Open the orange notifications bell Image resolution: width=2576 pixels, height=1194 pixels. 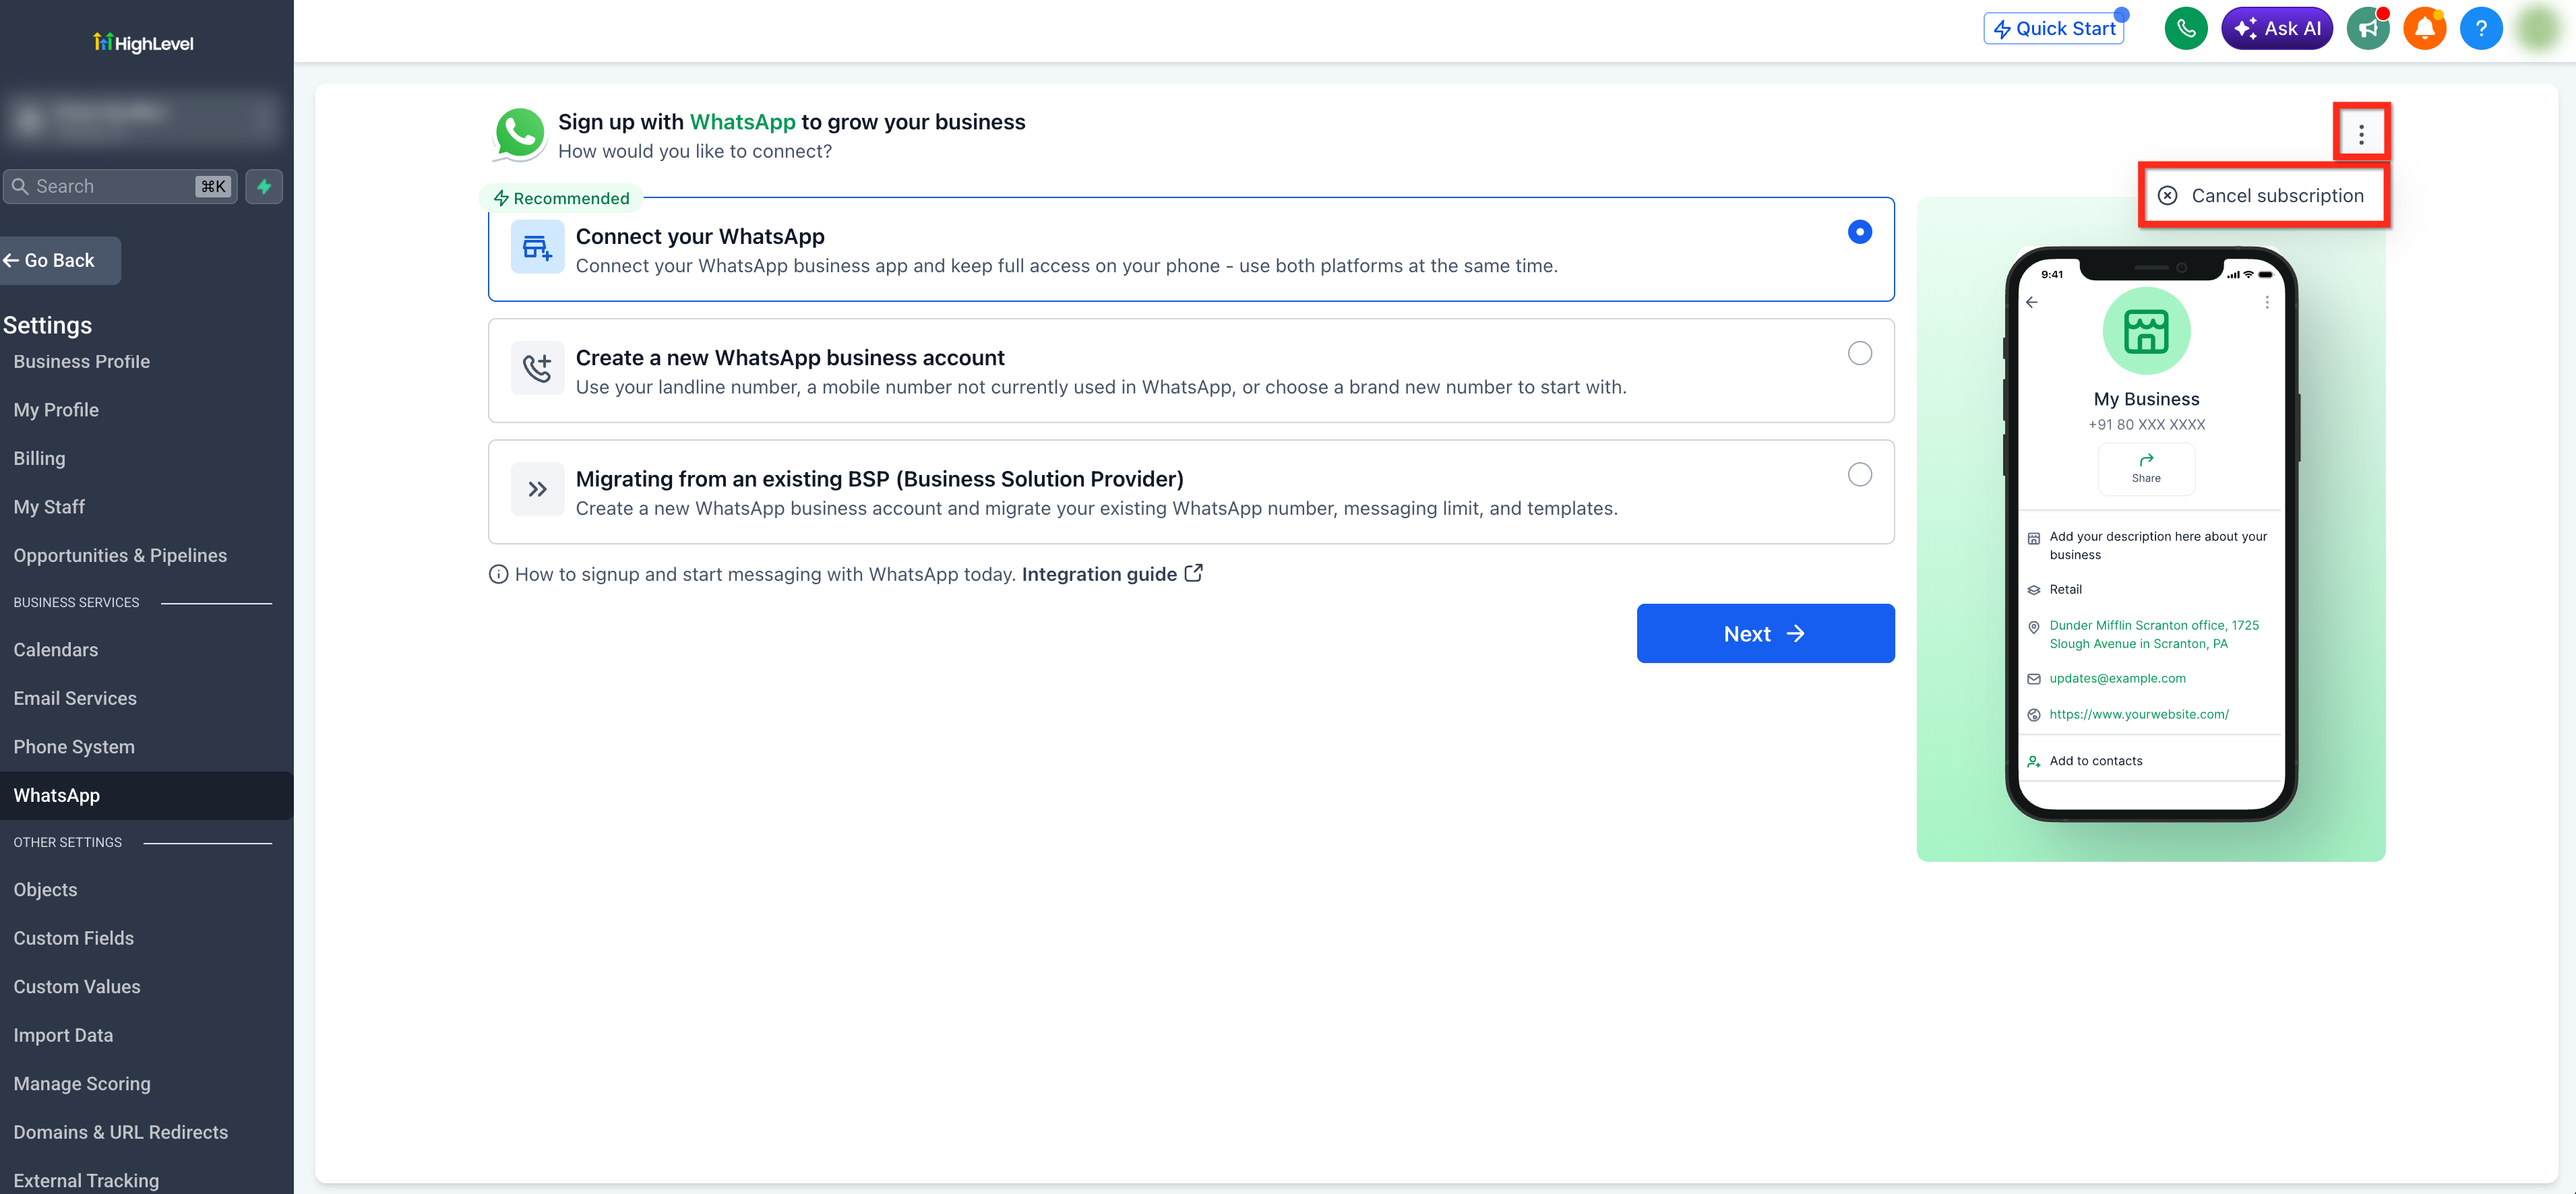pos(2424,28)
